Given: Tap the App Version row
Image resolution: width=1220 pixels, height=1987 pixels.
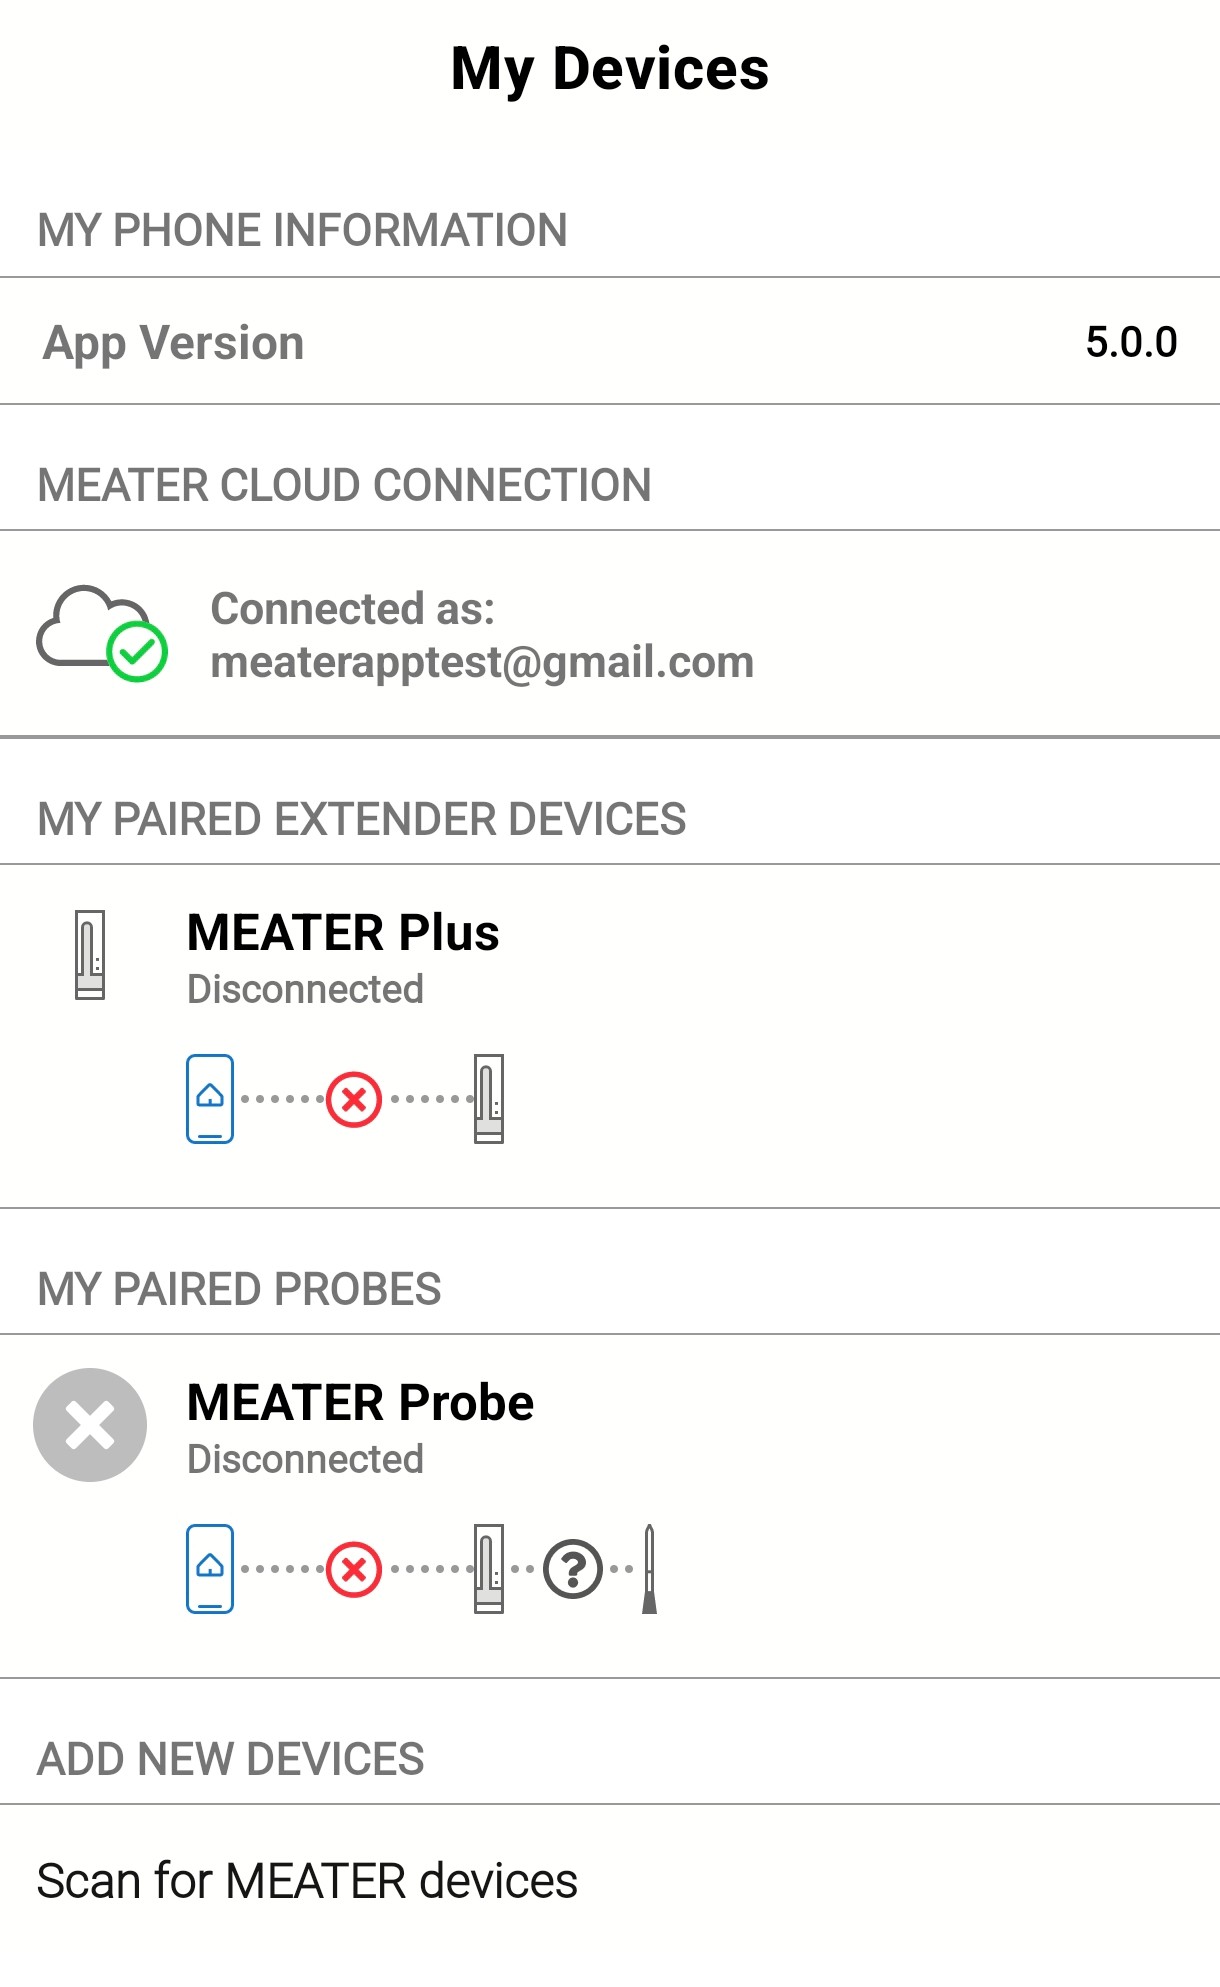Looking at the screenshot, I should [x=610, y=342].
